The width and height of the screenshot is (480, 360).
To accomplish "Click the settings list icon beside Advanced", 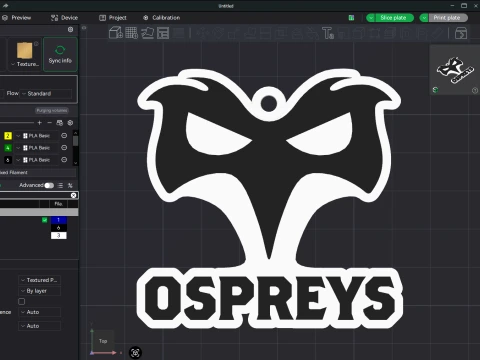I will (60, 185).
